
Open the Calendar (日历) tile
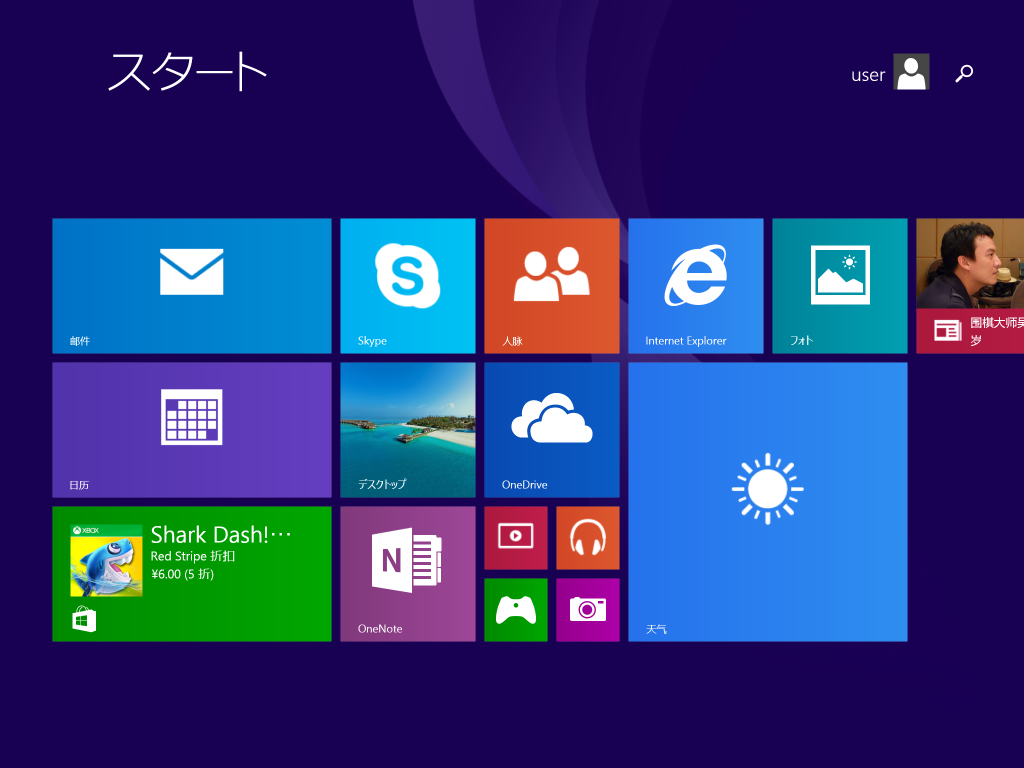tap(191, 430)
